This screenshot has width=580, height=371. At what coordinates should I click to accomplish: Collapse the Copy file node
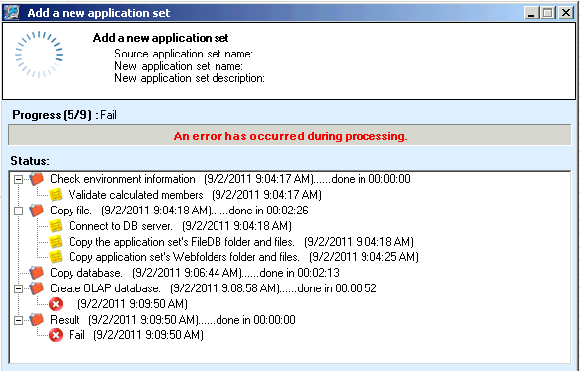tap(18, 211)
